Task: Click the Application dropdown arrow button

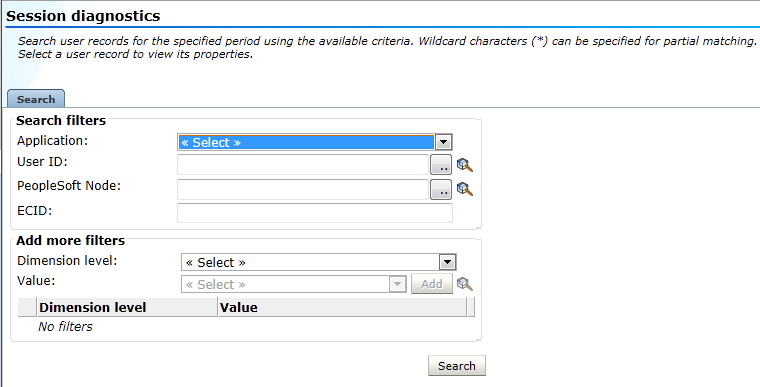Action: click(443, 142)
